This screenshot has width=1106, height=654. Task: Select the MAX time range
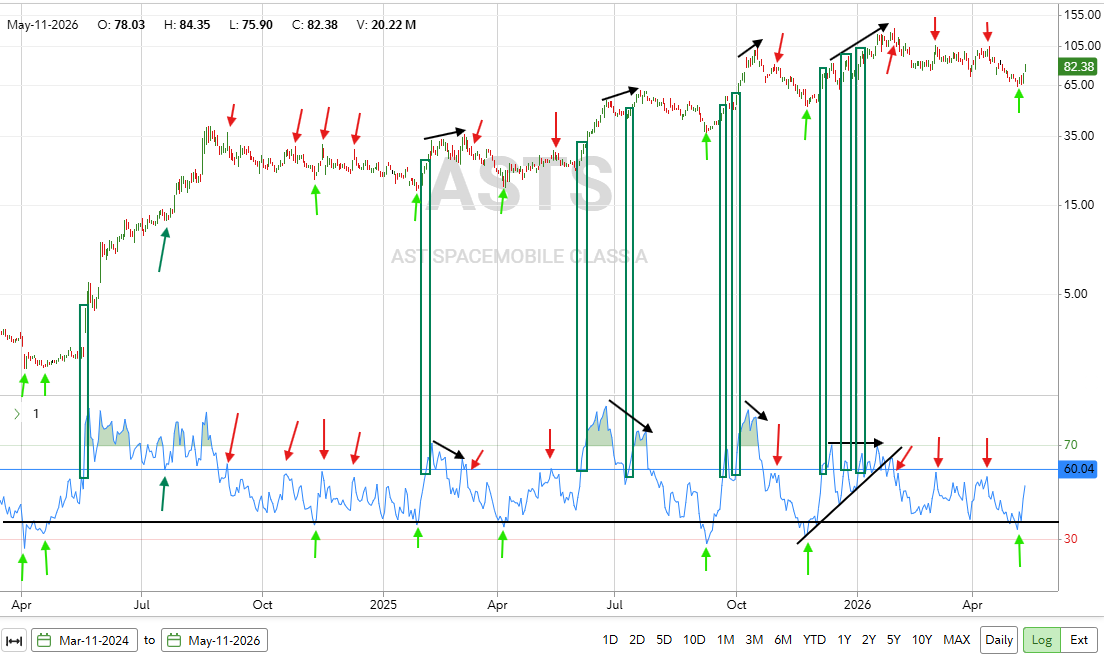pyautogui.click(x=956, y=640)
